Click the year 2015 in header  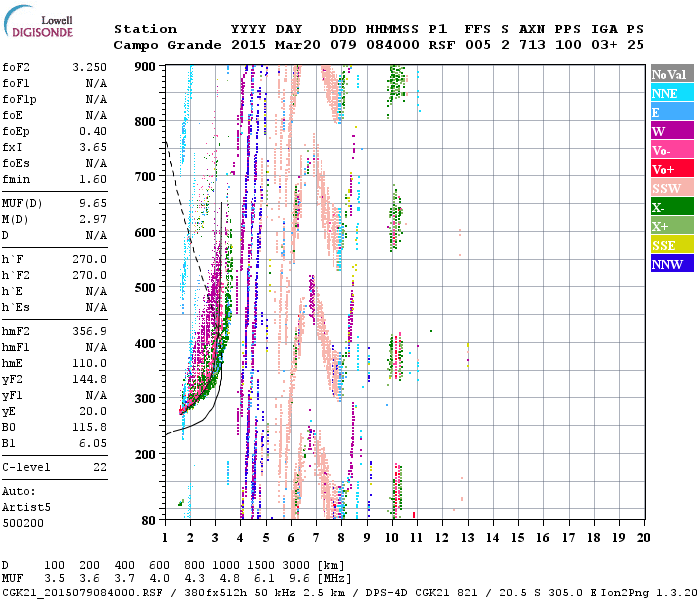(249, 45)
